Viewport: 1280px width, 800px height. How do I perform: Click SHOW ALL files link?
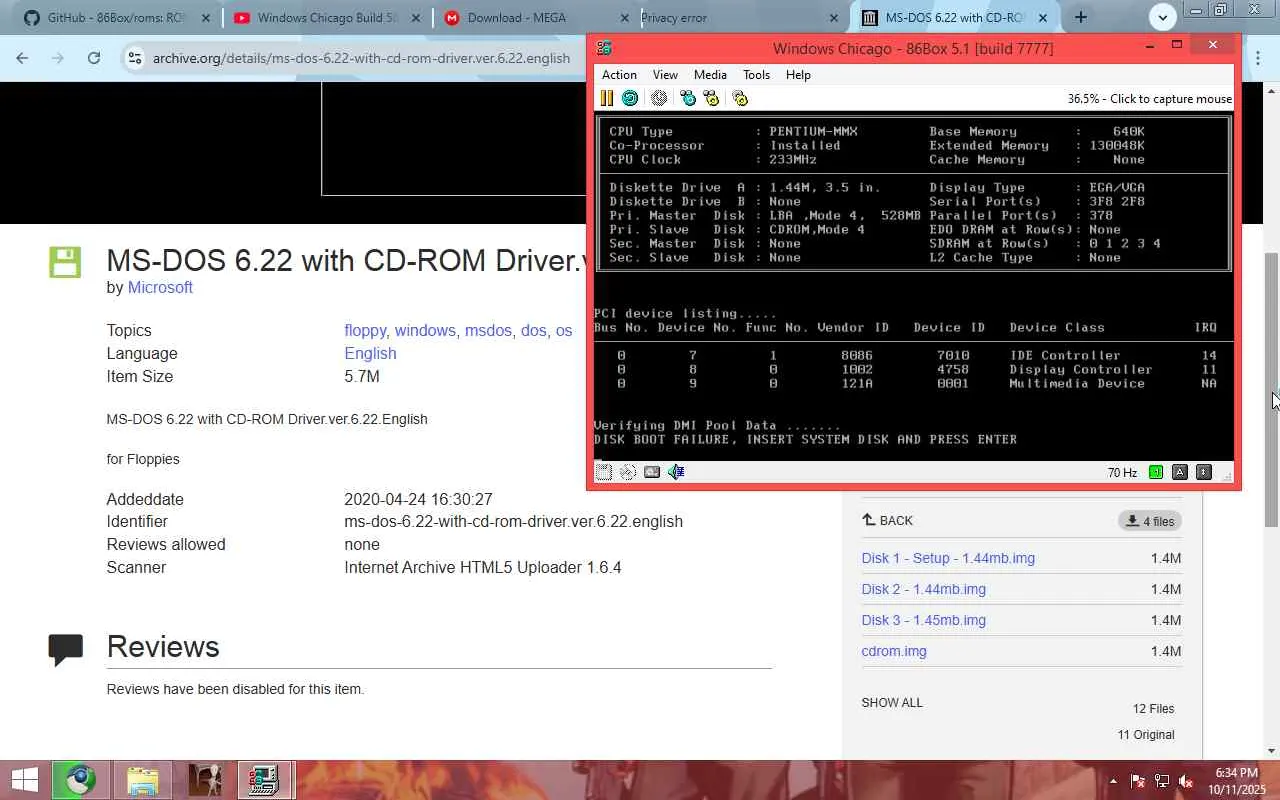pos(892,702)
